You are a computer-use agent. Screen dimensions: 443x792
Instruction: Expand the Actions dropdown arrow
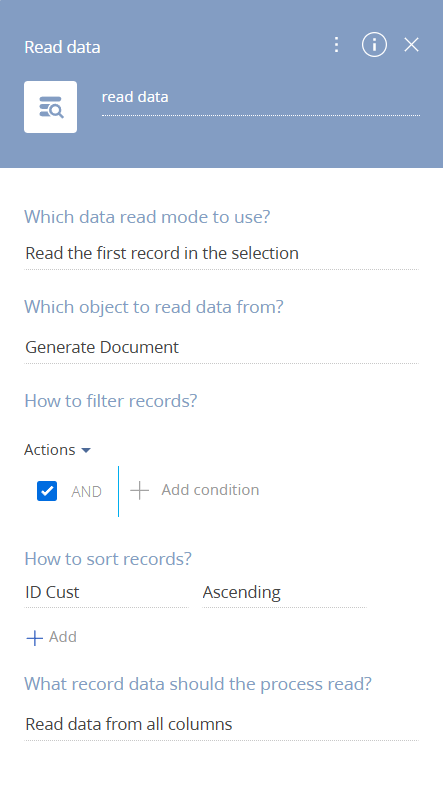(86, 450)
